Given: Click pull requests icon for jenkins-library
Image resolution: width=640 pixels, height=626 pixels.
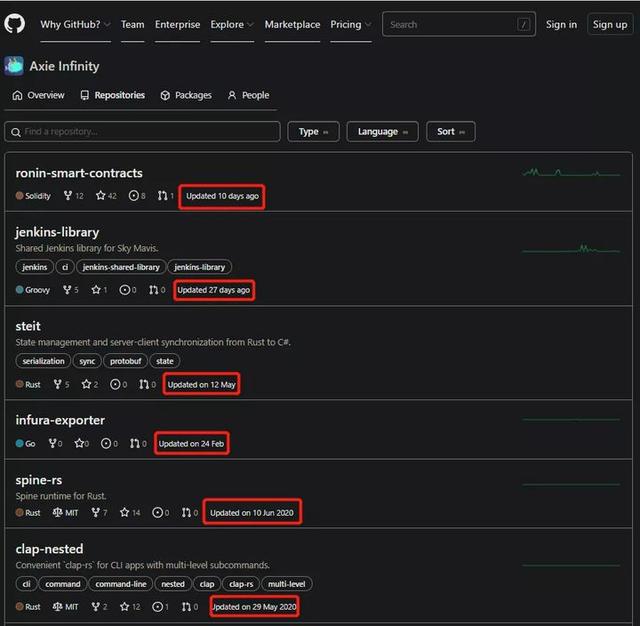Looking at the screenshot, I should click(153, 290).
